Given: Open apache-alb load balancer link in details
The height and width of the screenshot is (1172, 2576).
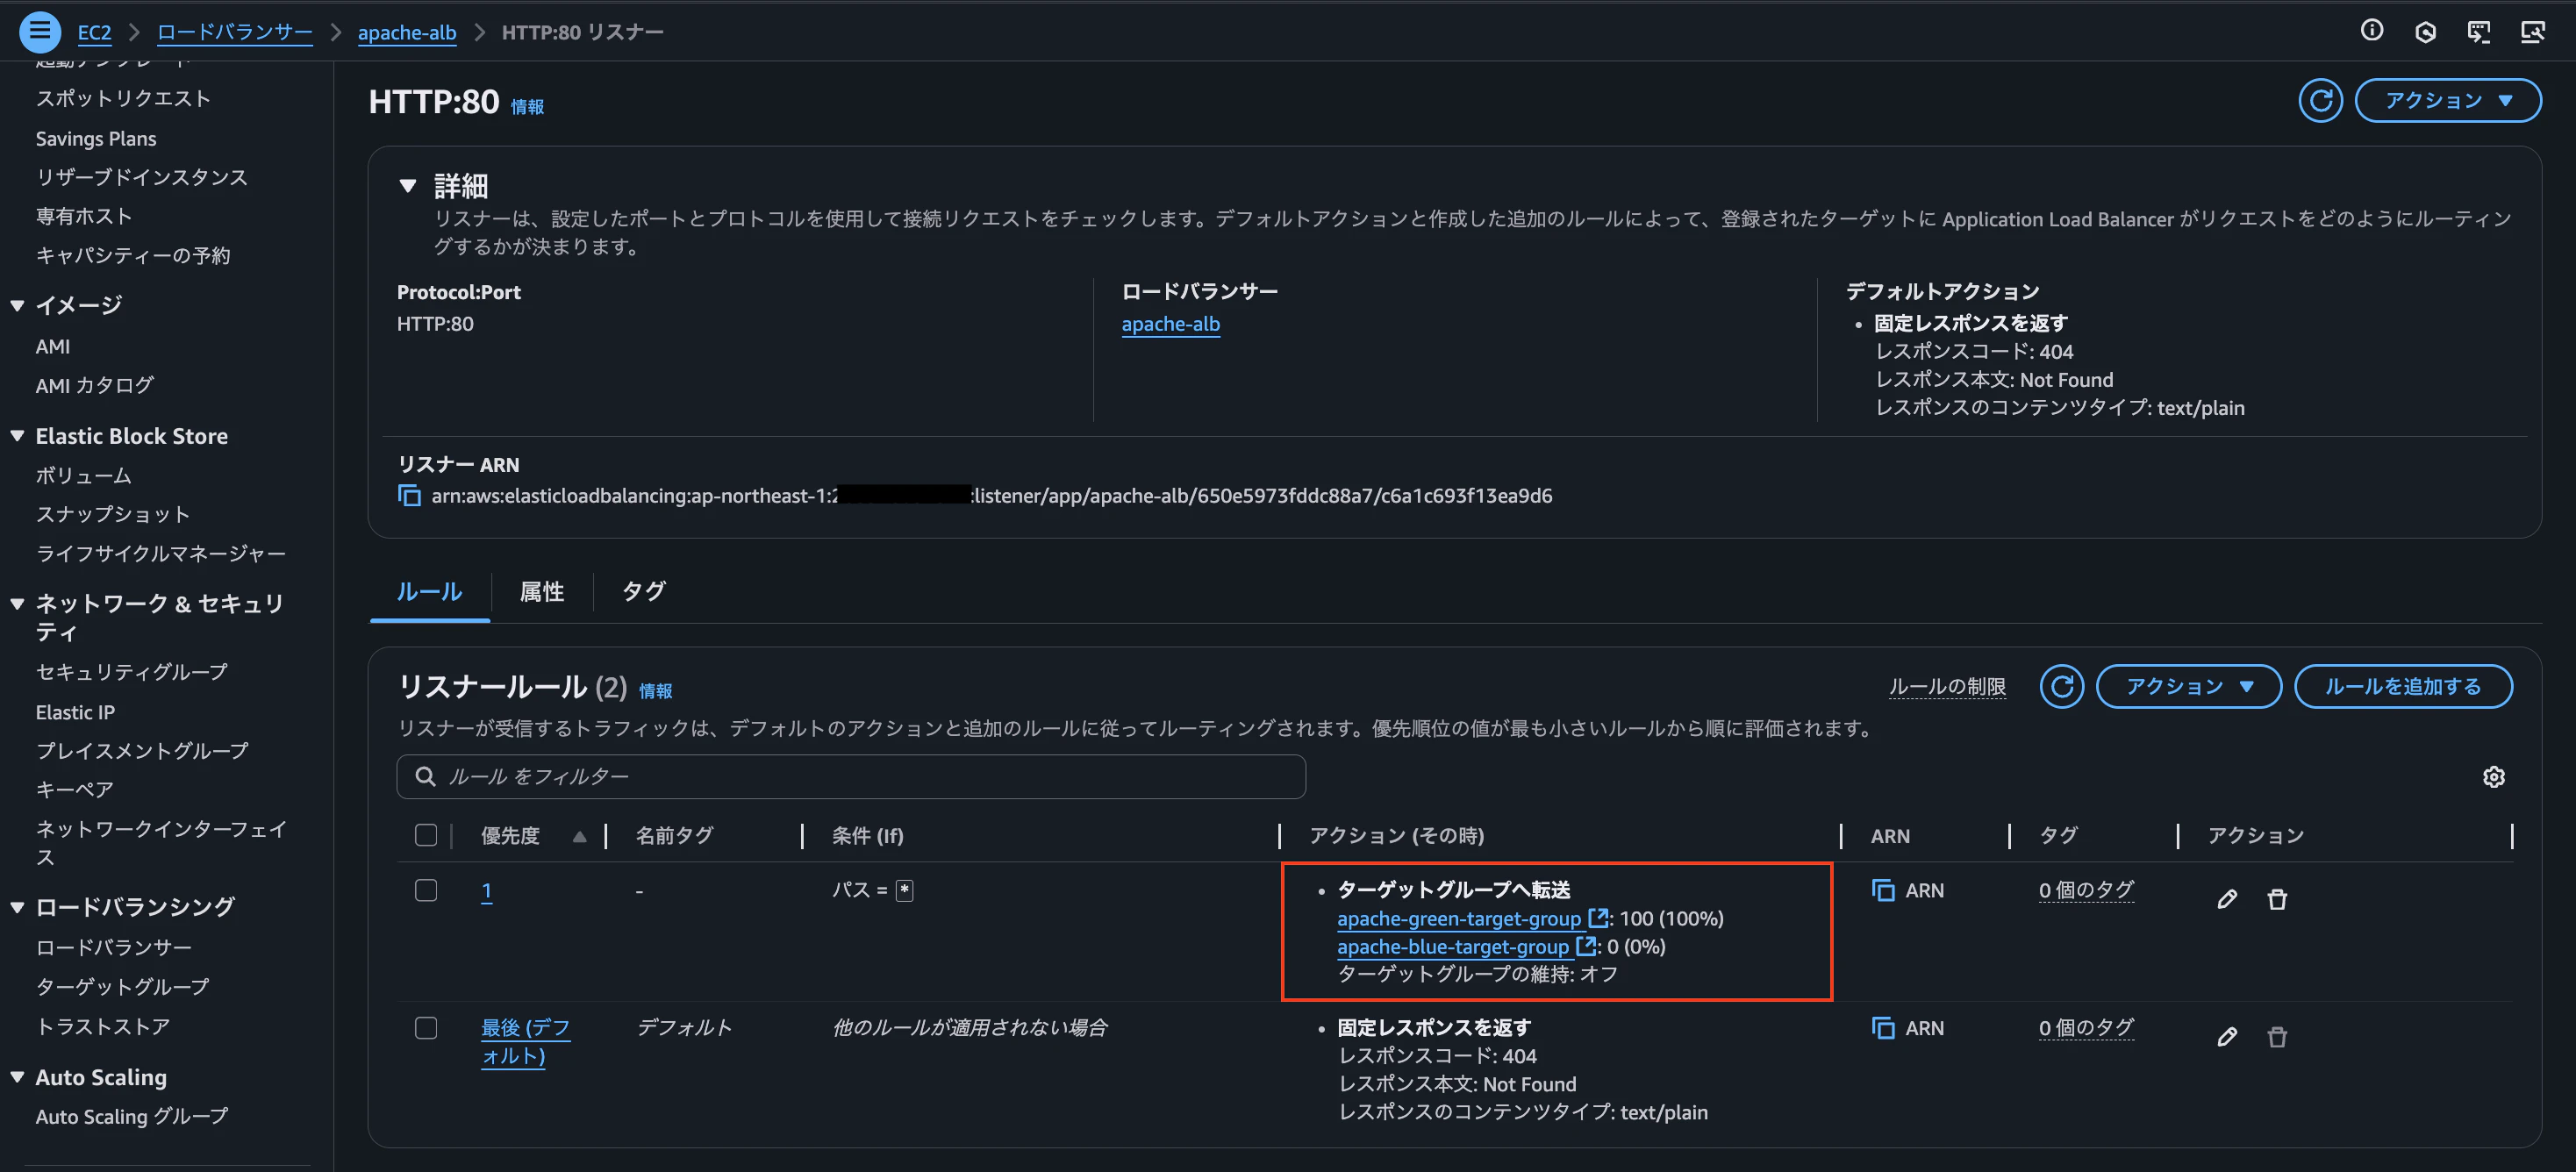Looking at the screenshot, I should tap(1170, 324).
